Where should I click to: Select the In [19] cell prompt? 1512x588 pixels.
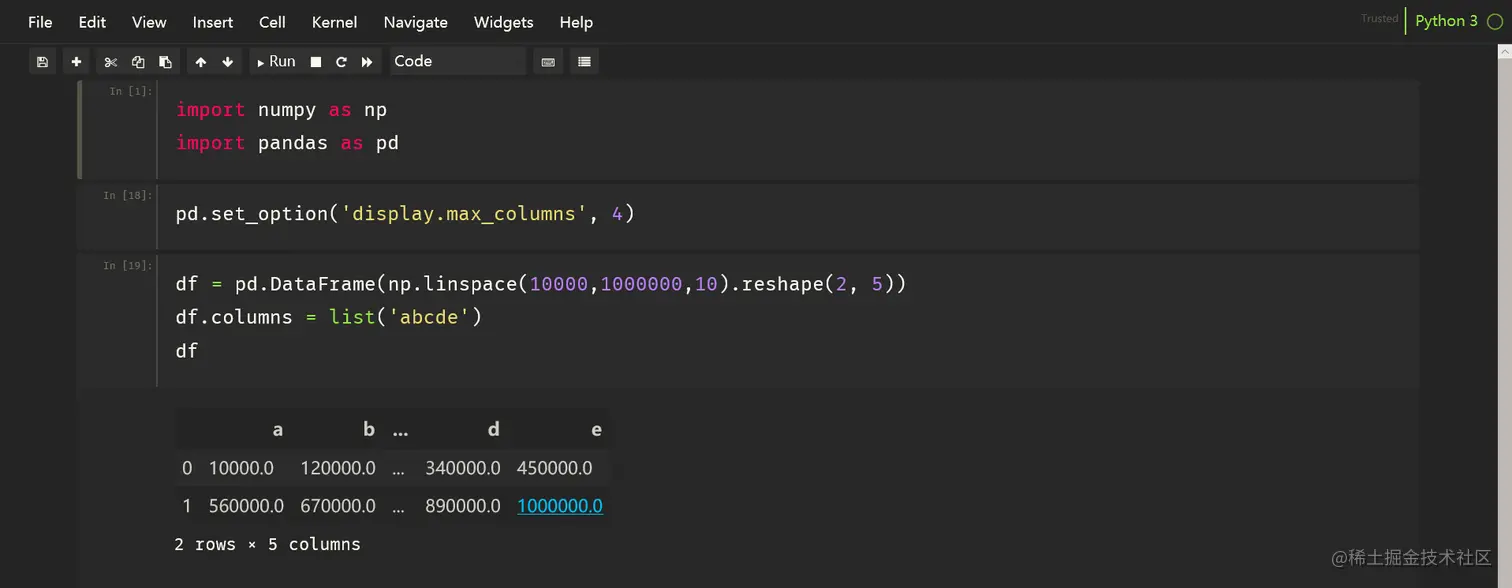[128, 265]
